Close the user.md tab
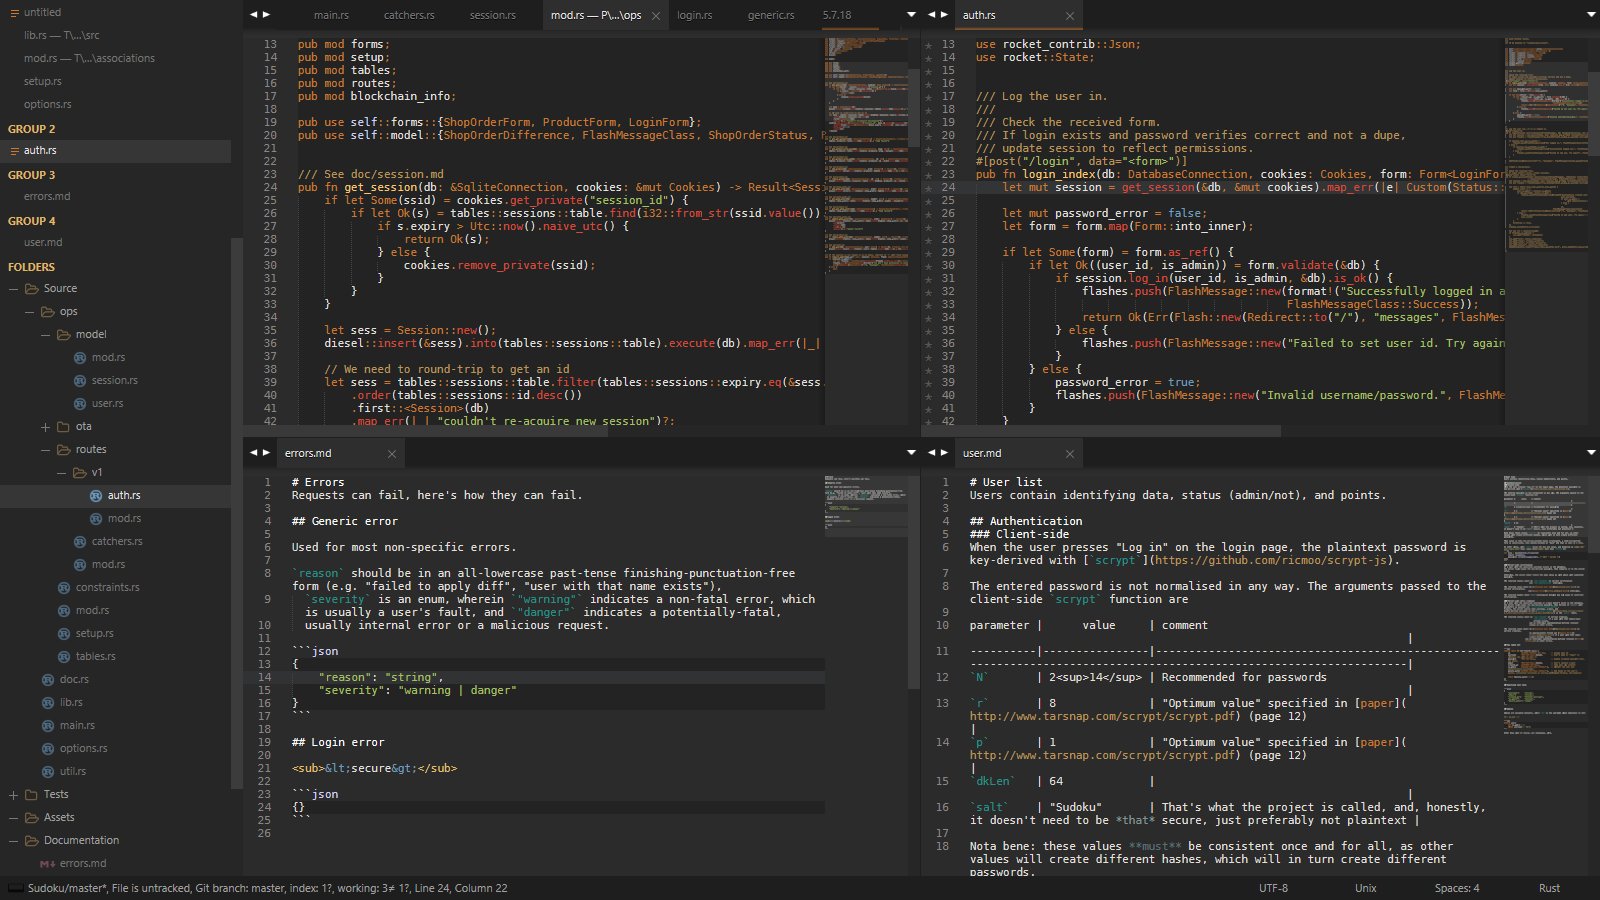1600x900 pixels. pyautogui.click(x=1069, y=454)
